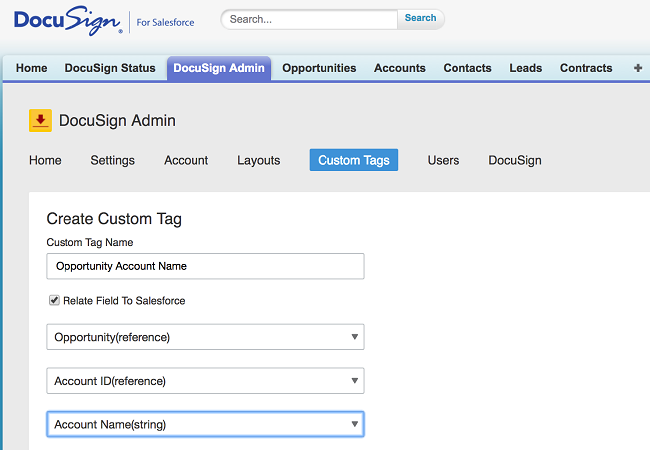Go to the Layouts admin section

pyautogui.click(x=258, y=160)
